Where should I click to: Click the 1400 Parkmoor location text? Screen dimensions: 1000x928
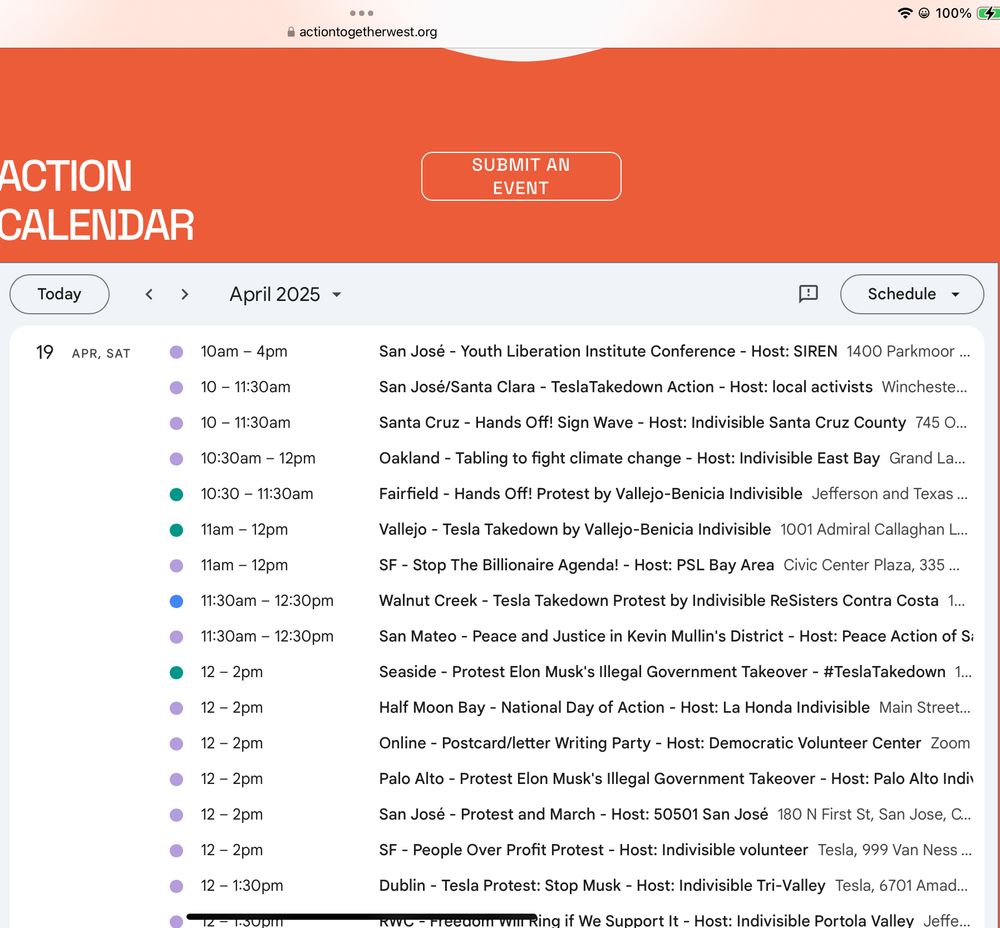click(x=908, y=351)
